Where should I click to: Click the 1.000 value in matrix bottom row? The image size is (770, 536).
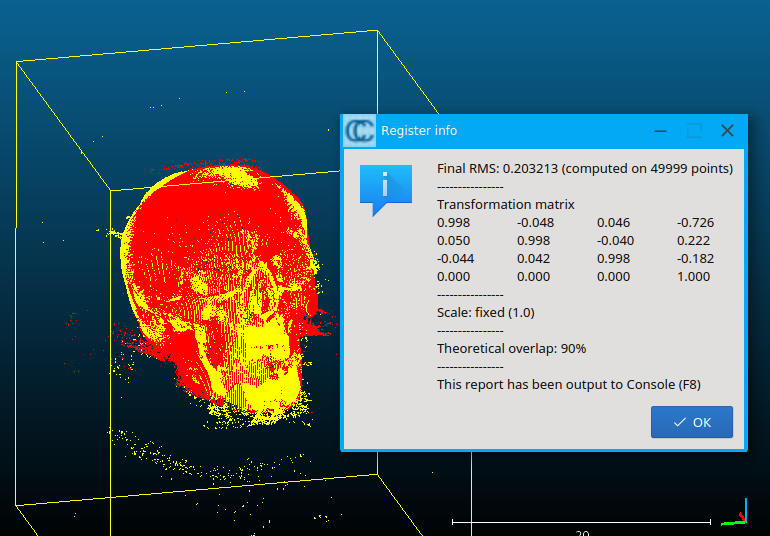[x=693, y=276]
